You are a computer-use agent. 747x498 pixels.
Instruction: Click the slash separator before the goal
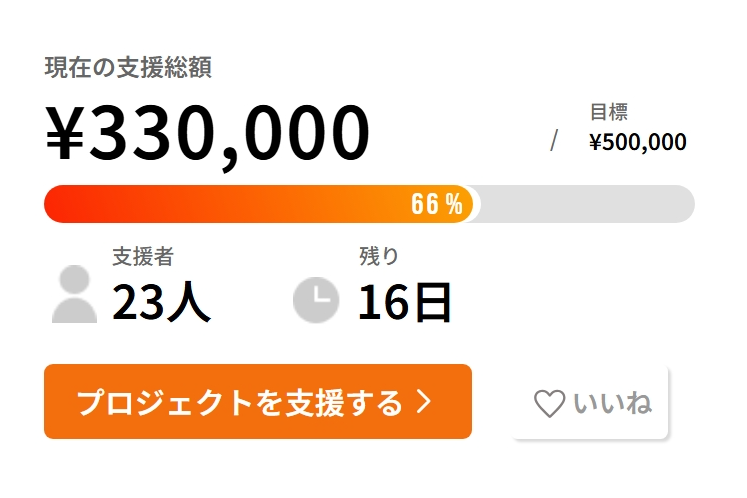pos(553,141)
